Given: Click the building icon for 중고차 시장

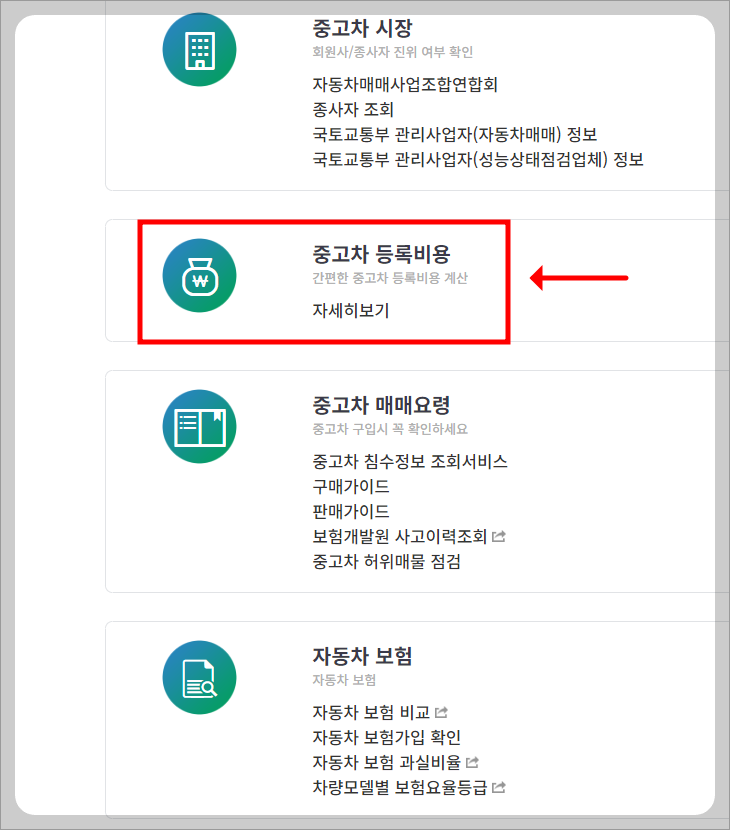Looking at the screenshot, I should pyautogui.click(x=200, y=50).
